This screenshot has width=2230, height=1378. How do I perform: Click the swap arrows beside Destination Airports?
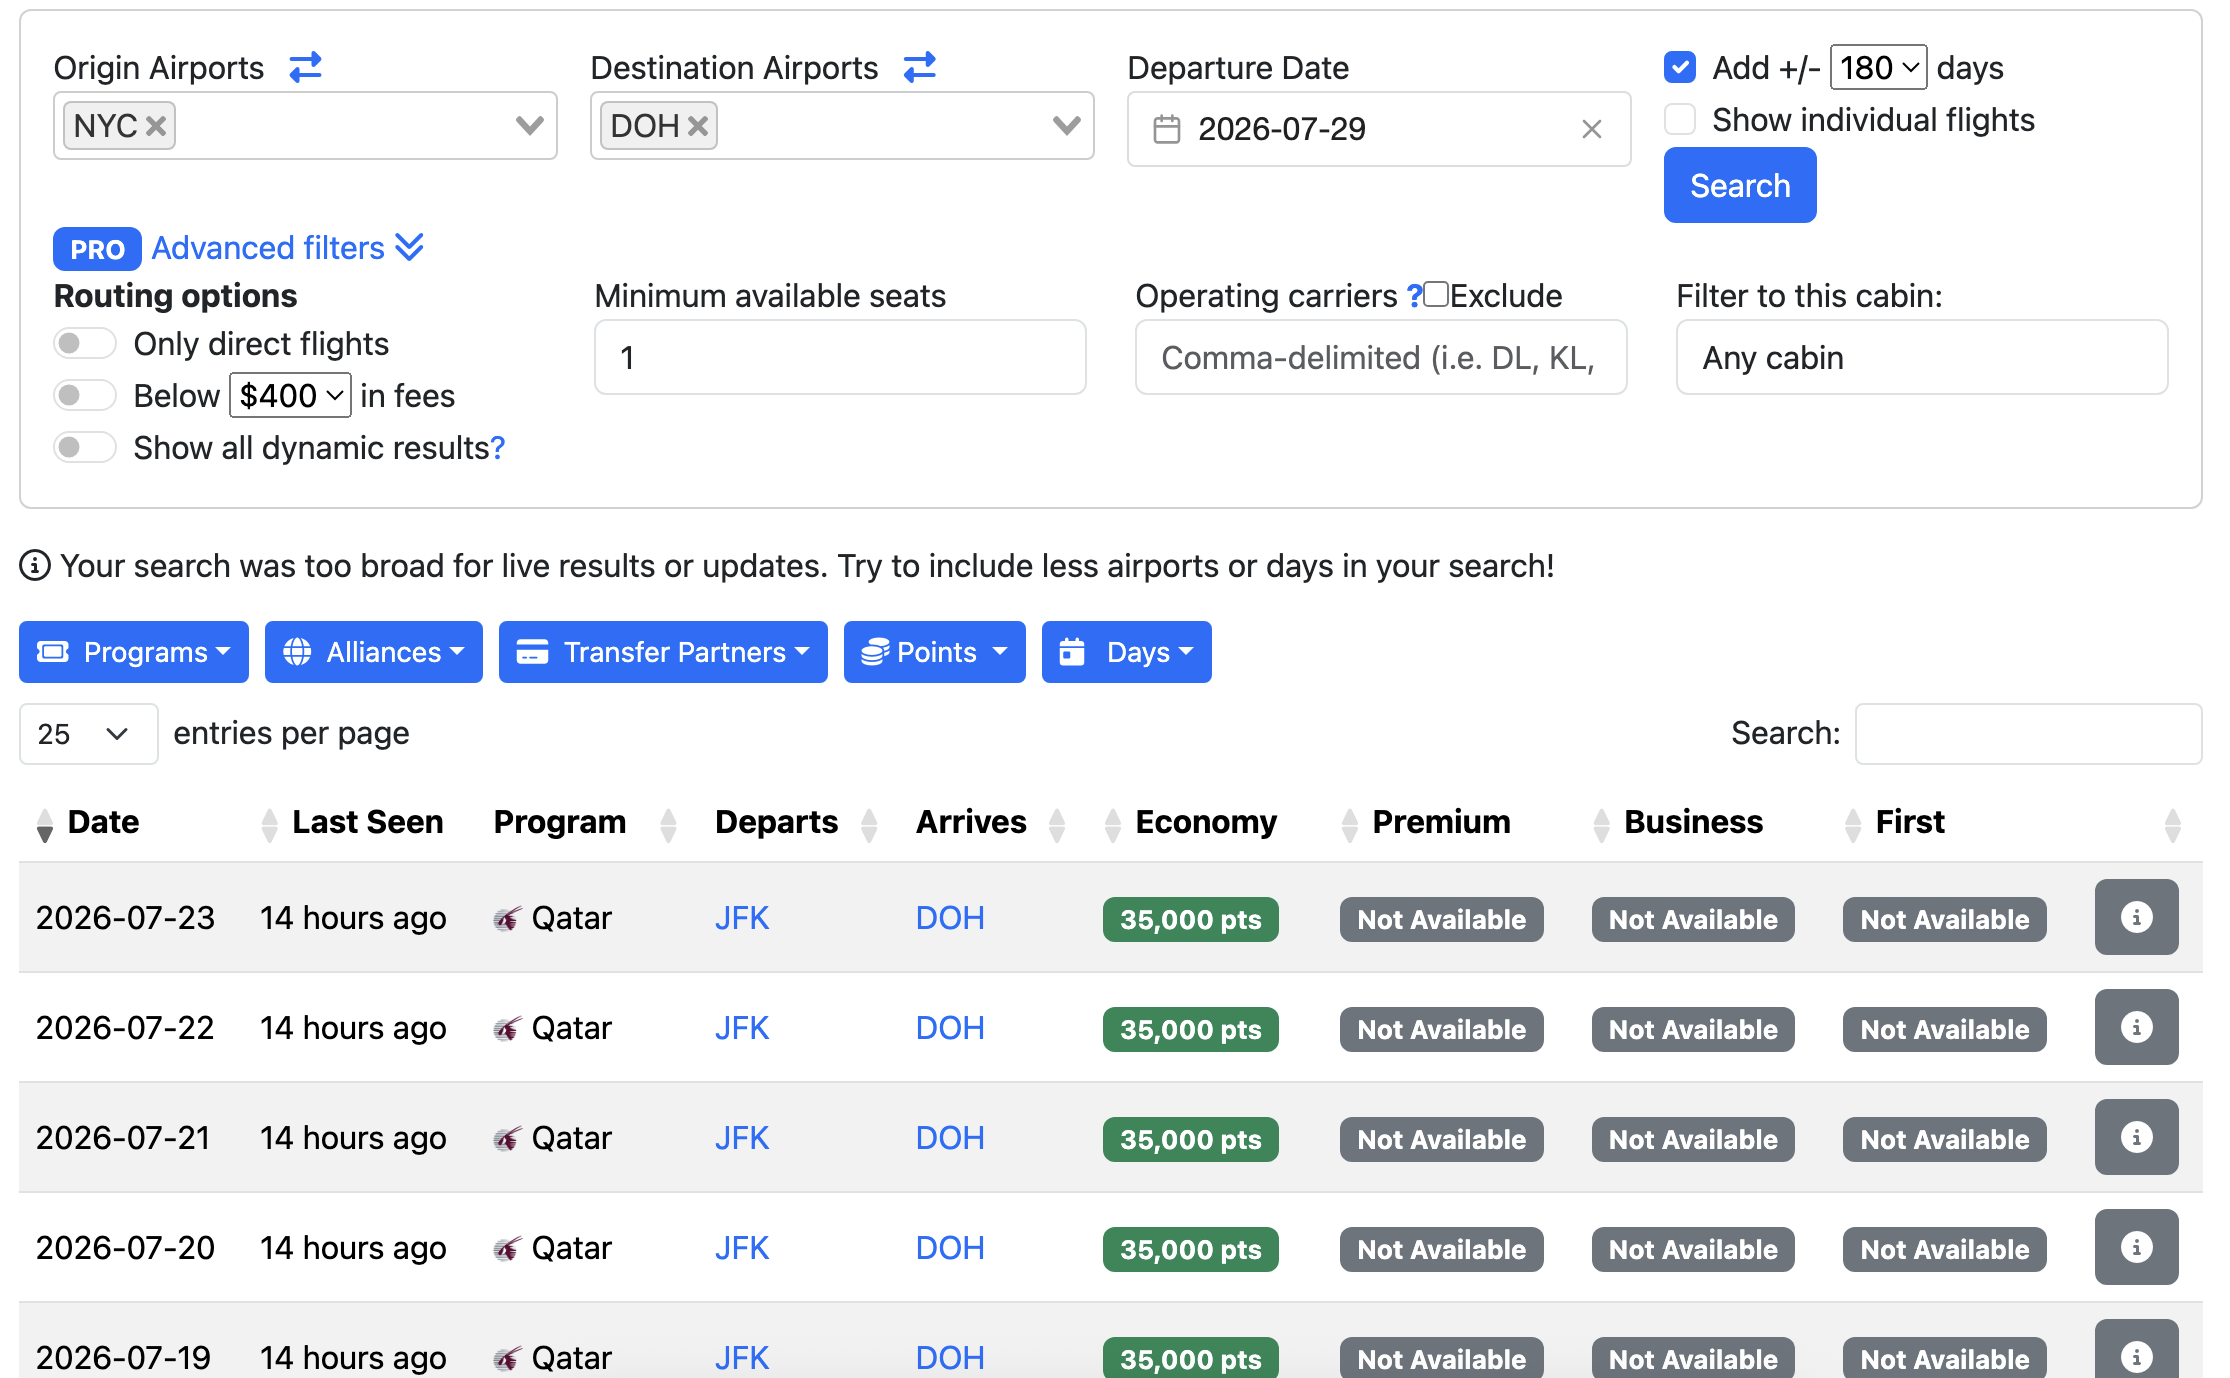click(919, 67)
